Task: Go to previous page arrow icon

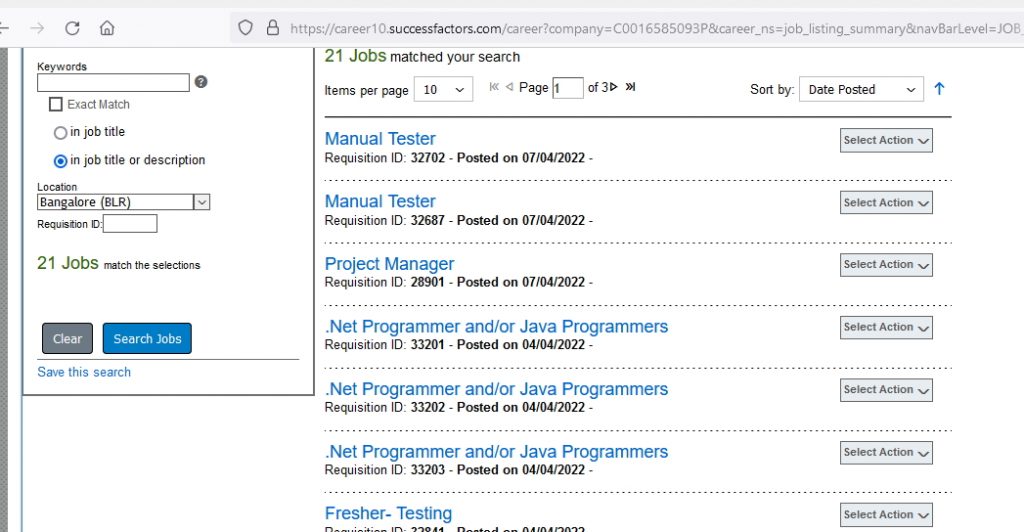Action: (x=509, y=88)
